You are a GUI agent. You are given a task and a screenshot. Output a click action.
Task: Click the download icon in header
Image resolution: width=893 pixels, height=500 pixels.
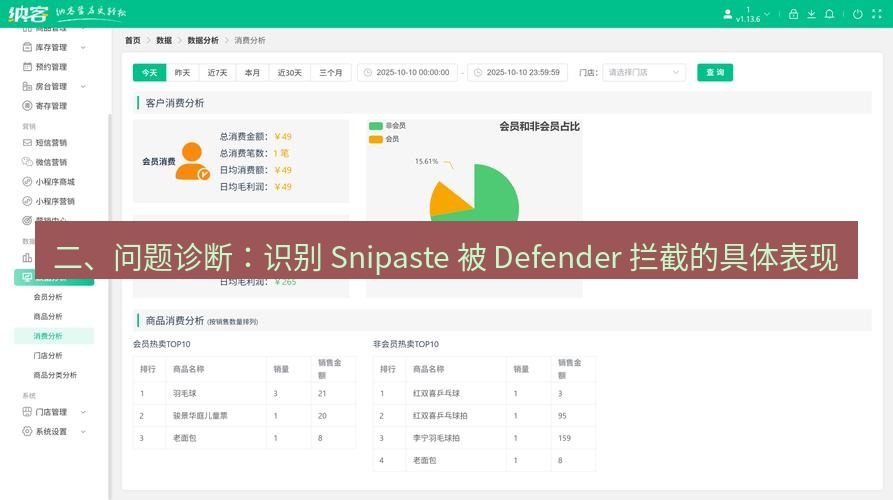pos(811,14)
